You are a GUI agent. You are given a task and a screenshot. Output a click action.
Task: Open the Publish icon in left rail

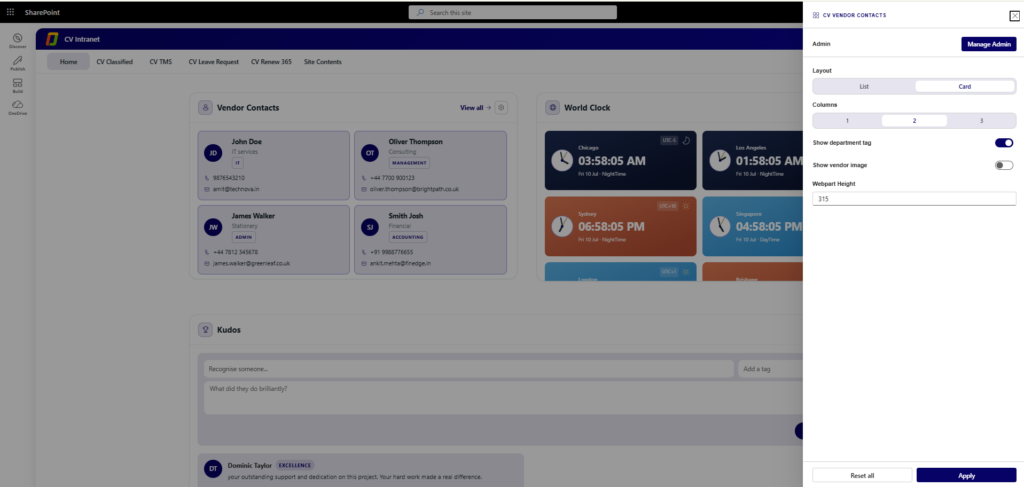(18, 60)
